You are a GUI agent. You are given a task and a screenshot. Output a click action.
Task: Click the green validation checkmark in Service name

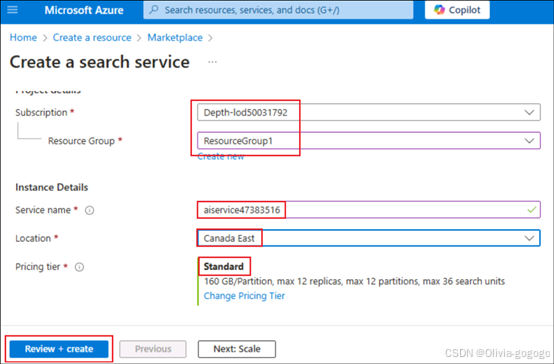(x=531, y=210)
